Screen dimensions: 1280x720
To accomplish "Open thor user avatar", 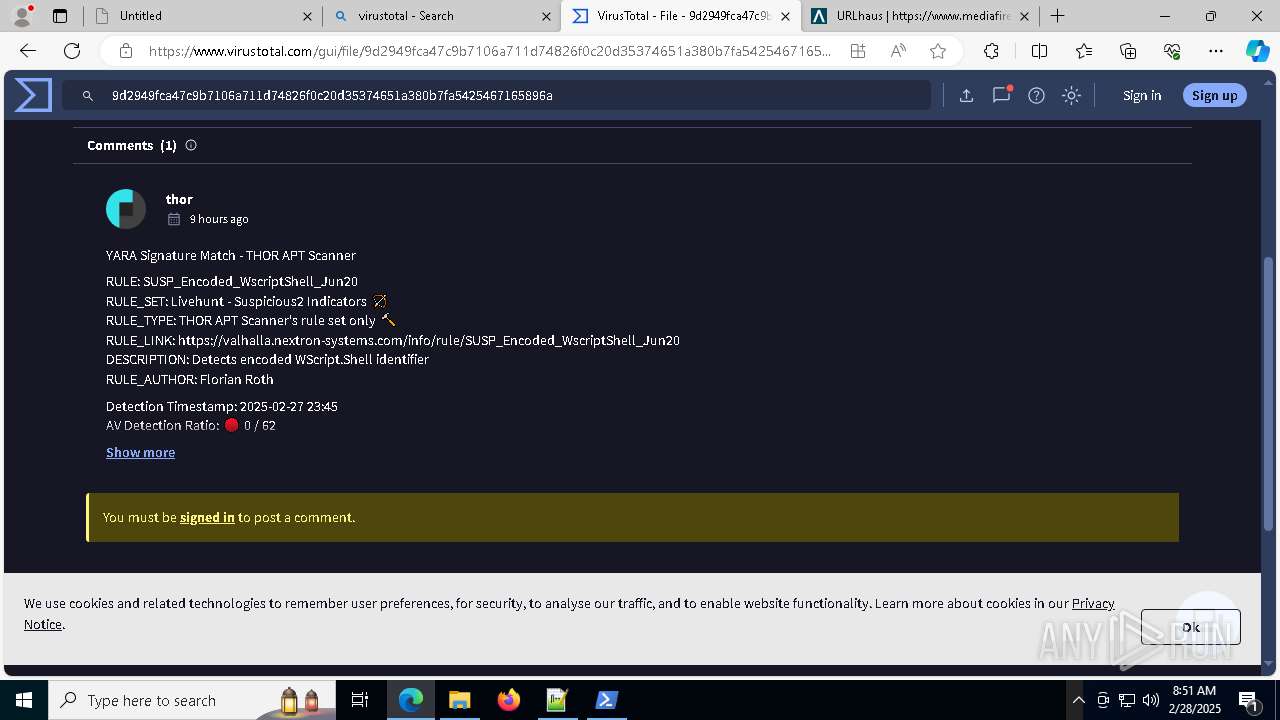I will click(126, 209).
